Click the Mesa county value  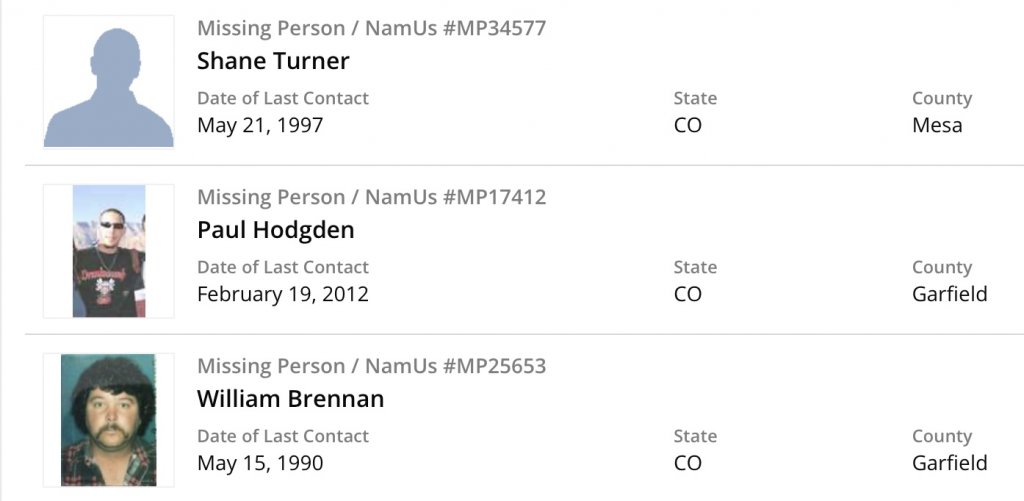tap(937, 125)
